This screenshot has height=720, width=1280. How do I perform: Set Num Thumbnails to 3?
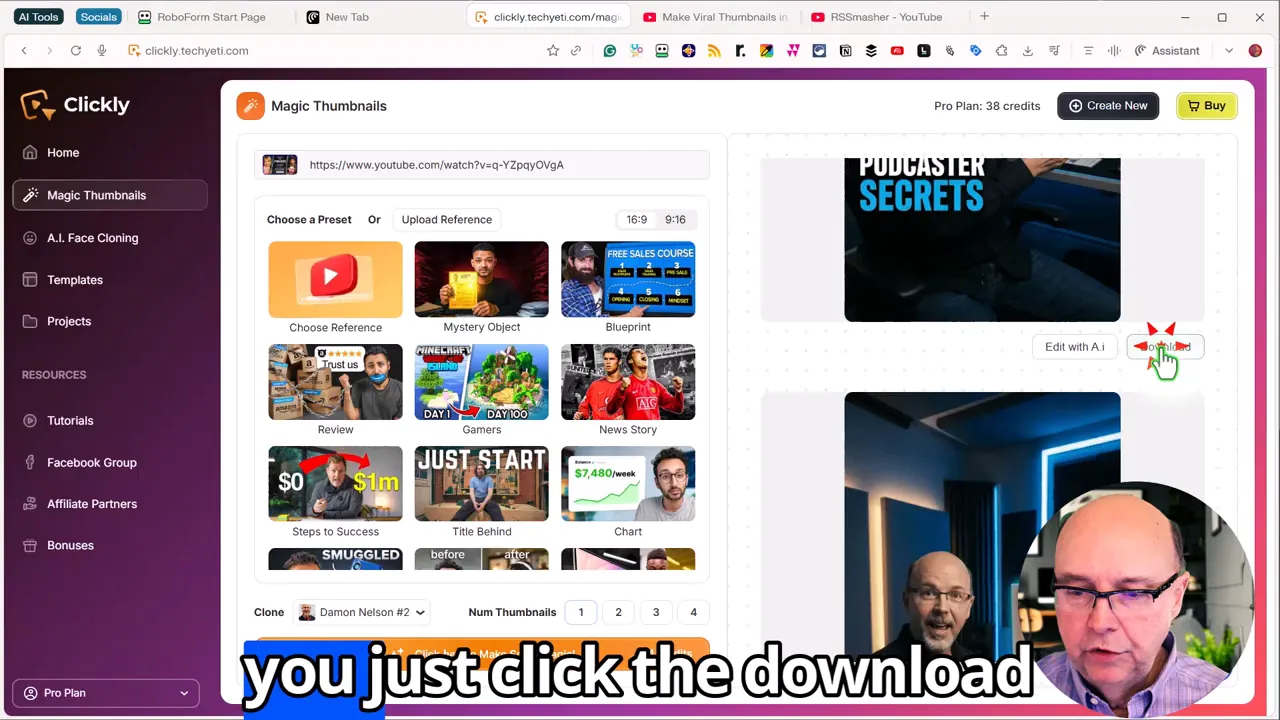tap(655, 612)
